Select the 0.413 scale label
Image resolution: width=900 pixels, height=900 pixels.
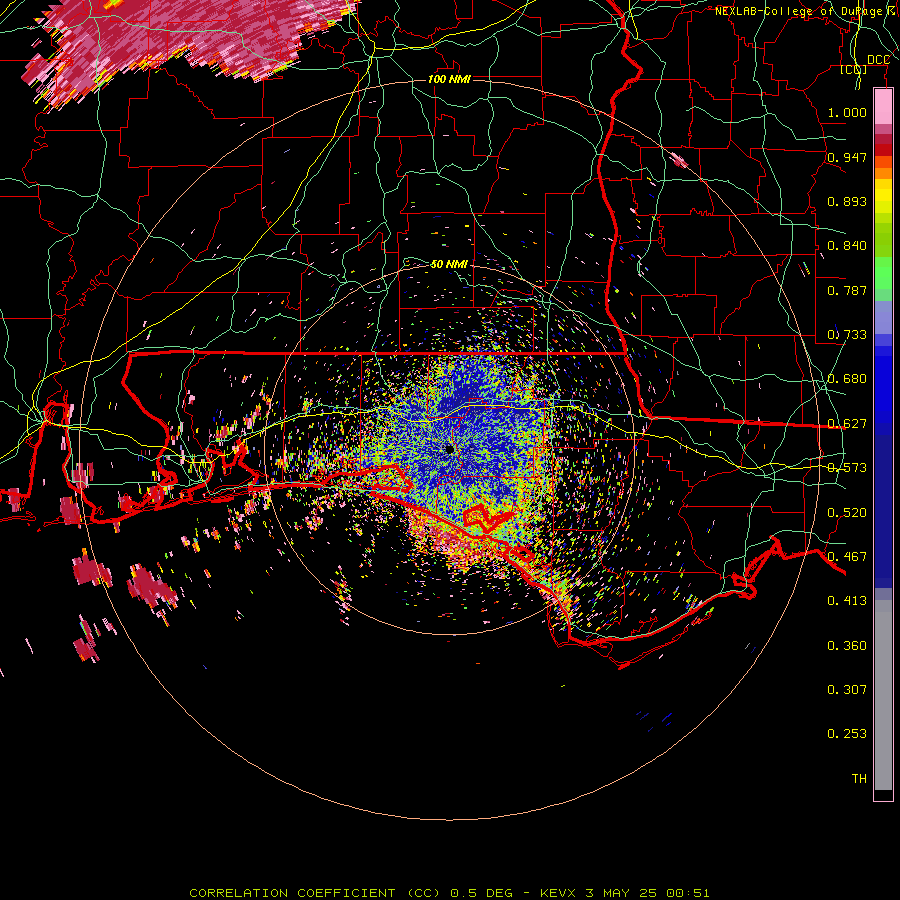click(x=847, y=601)
